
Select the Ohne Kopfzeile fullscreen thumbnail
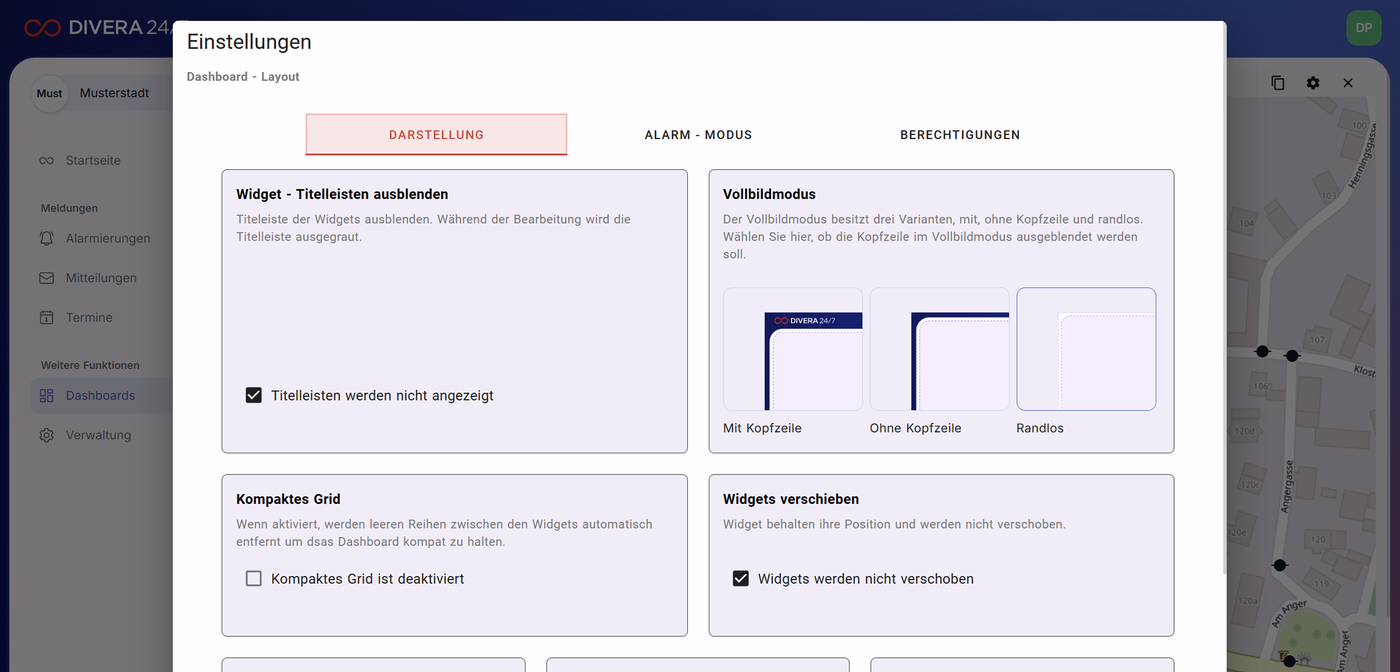(940, 349)
